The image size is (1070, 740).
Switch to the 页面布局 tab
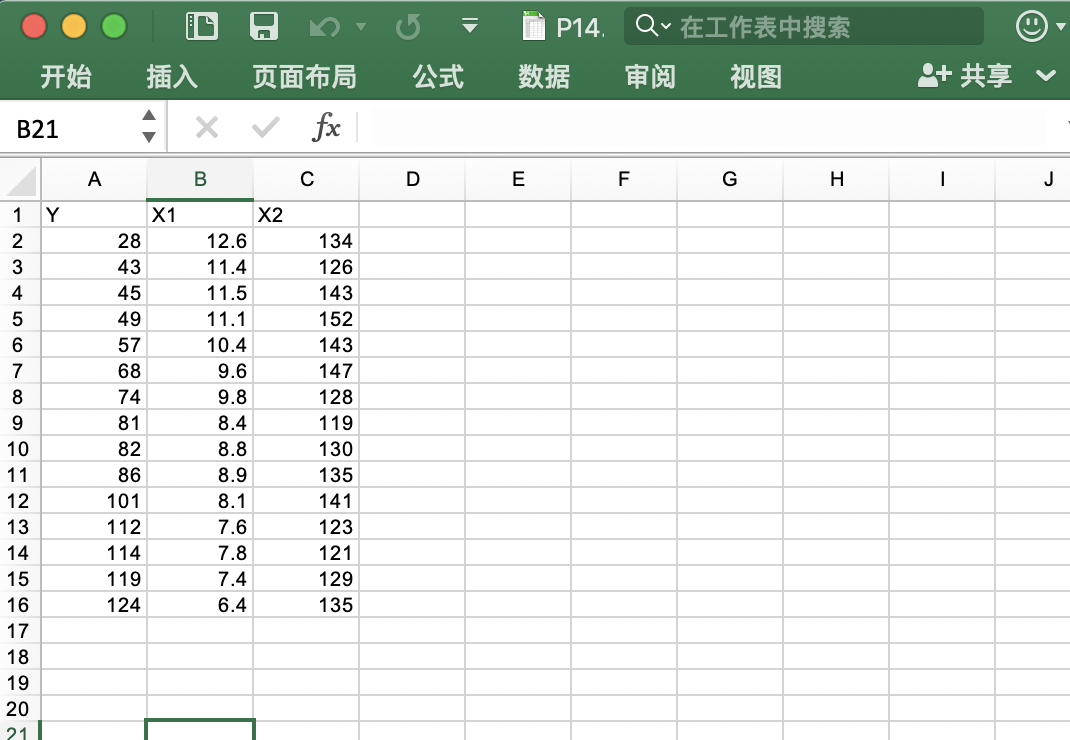pyautogui.click(x=304, y=76)
